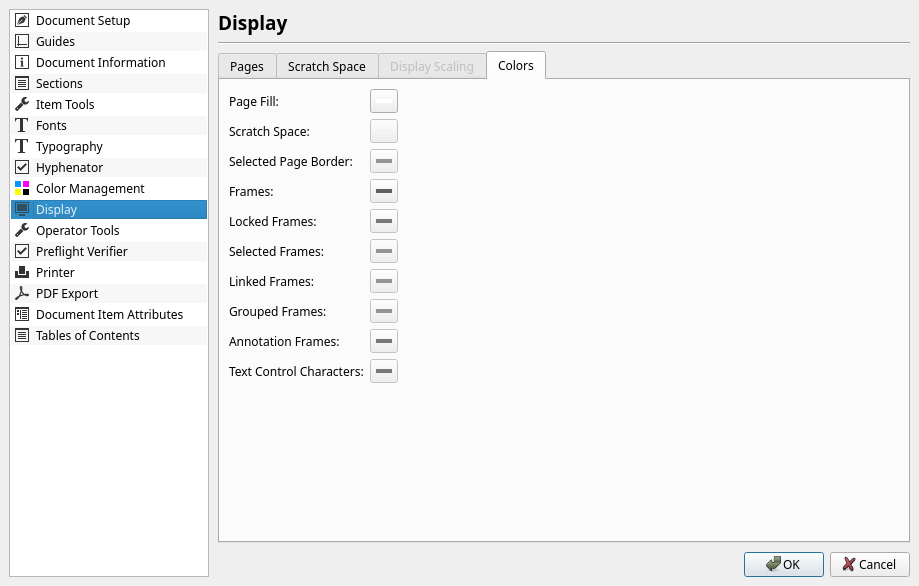The width and height of the screenshot is (919, 586).
Task: Switch to the Pages tab
Action: 247,67
